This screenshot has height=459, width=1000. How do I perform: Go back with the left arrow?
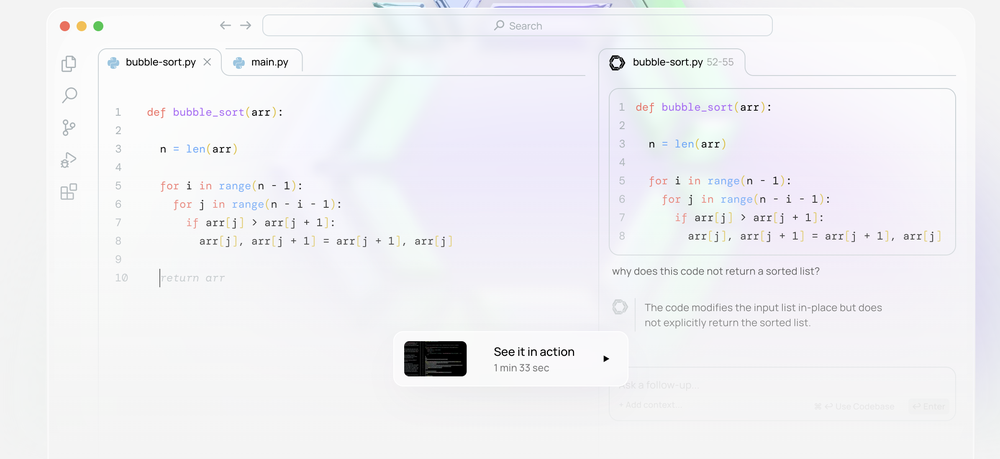(x=225, y=26)
